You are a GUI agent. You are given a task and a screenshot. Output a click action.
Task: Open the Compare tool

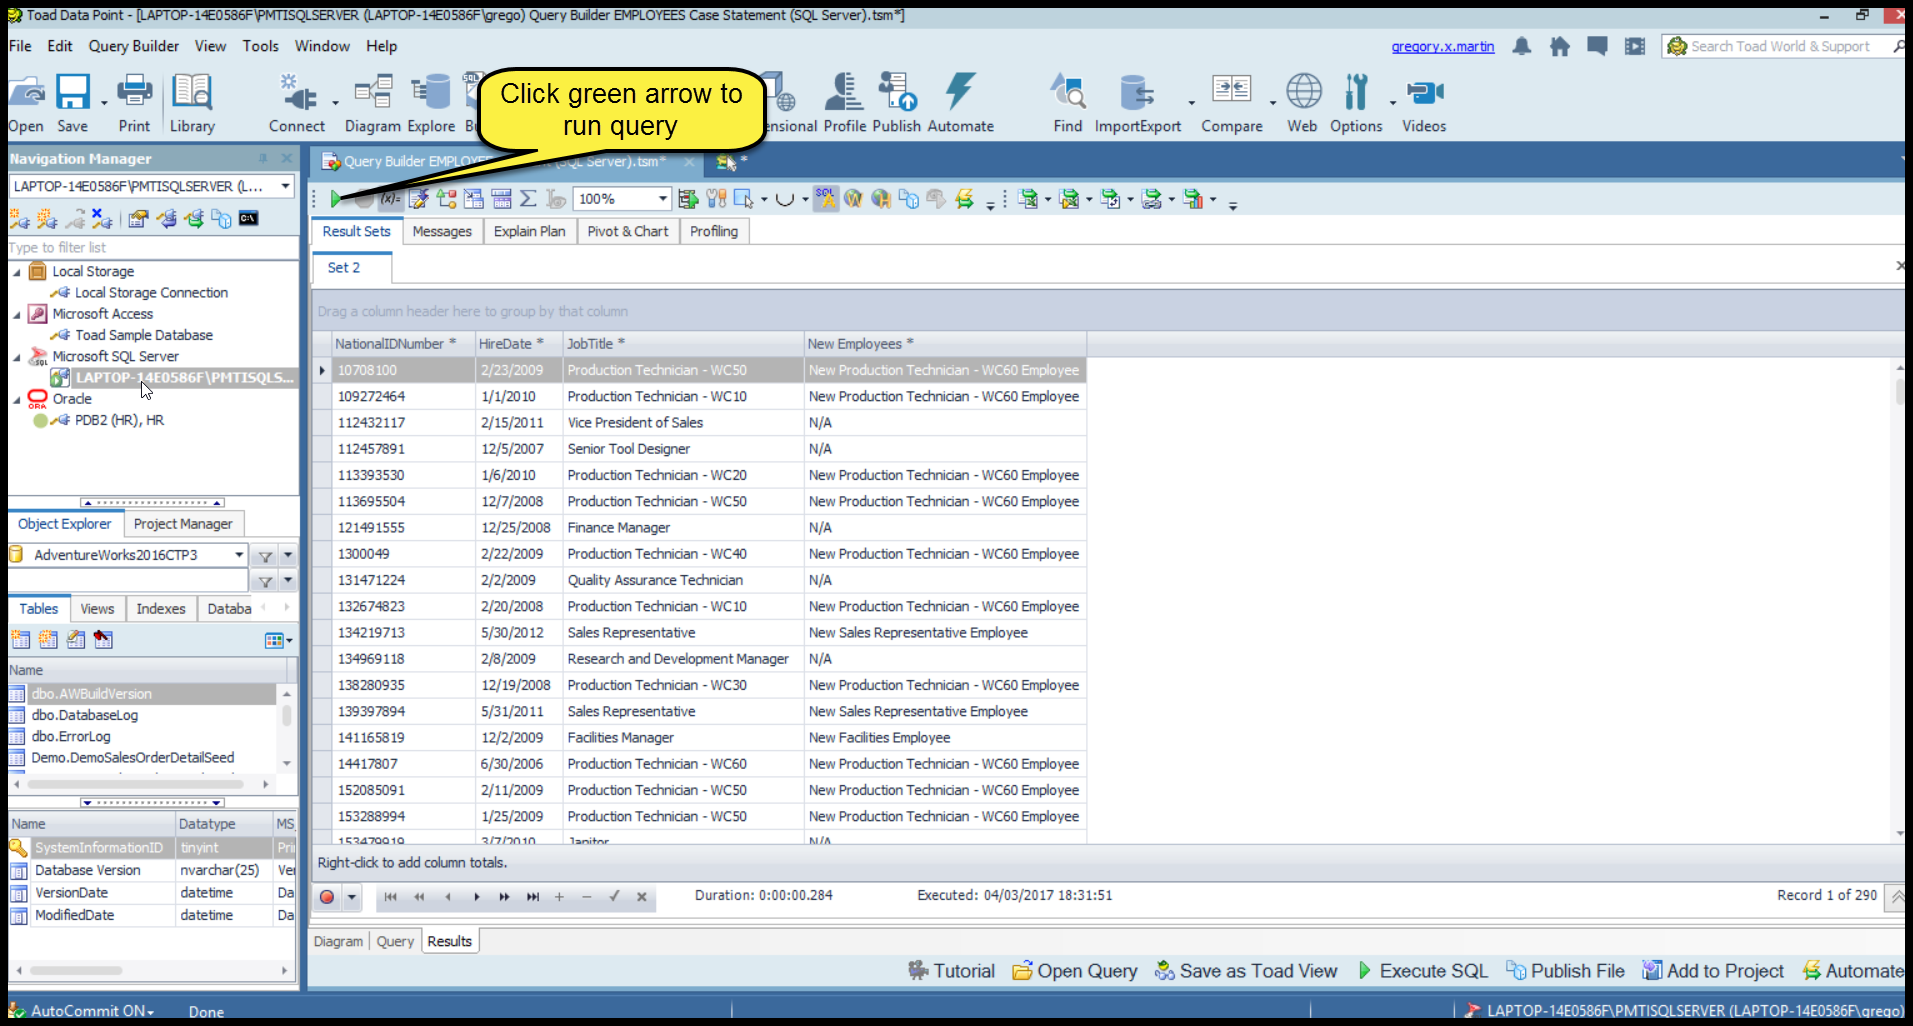[1232, 102]
